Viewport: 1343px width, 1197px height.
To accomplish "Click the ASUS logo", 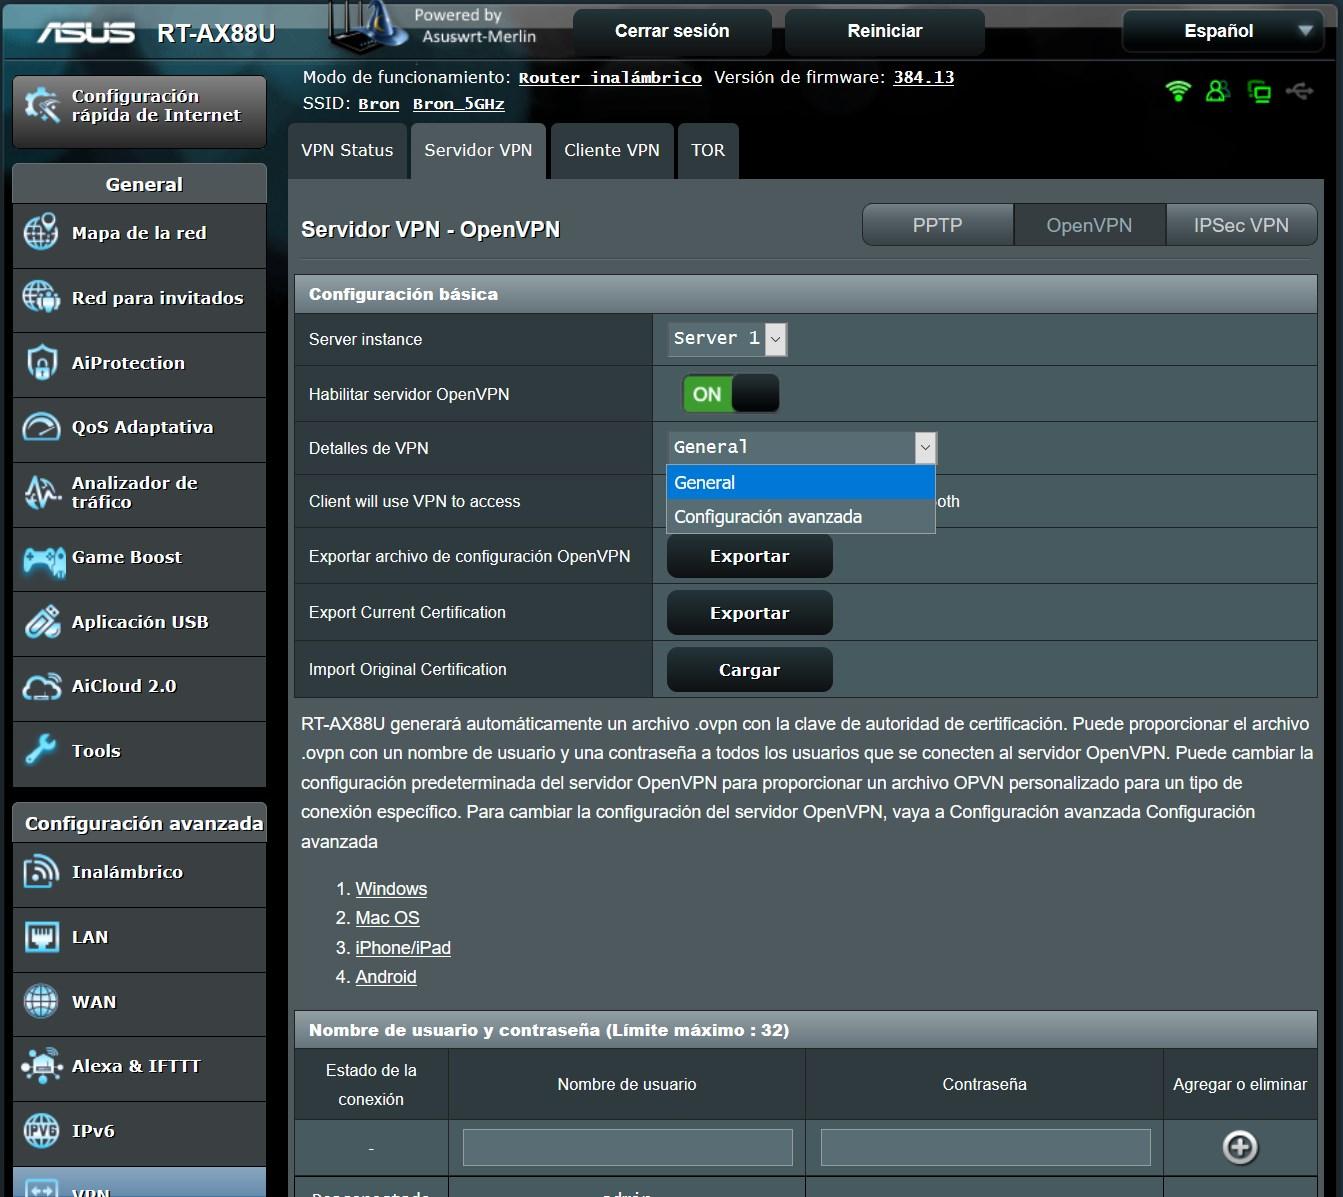I will (x=86, y=33).
